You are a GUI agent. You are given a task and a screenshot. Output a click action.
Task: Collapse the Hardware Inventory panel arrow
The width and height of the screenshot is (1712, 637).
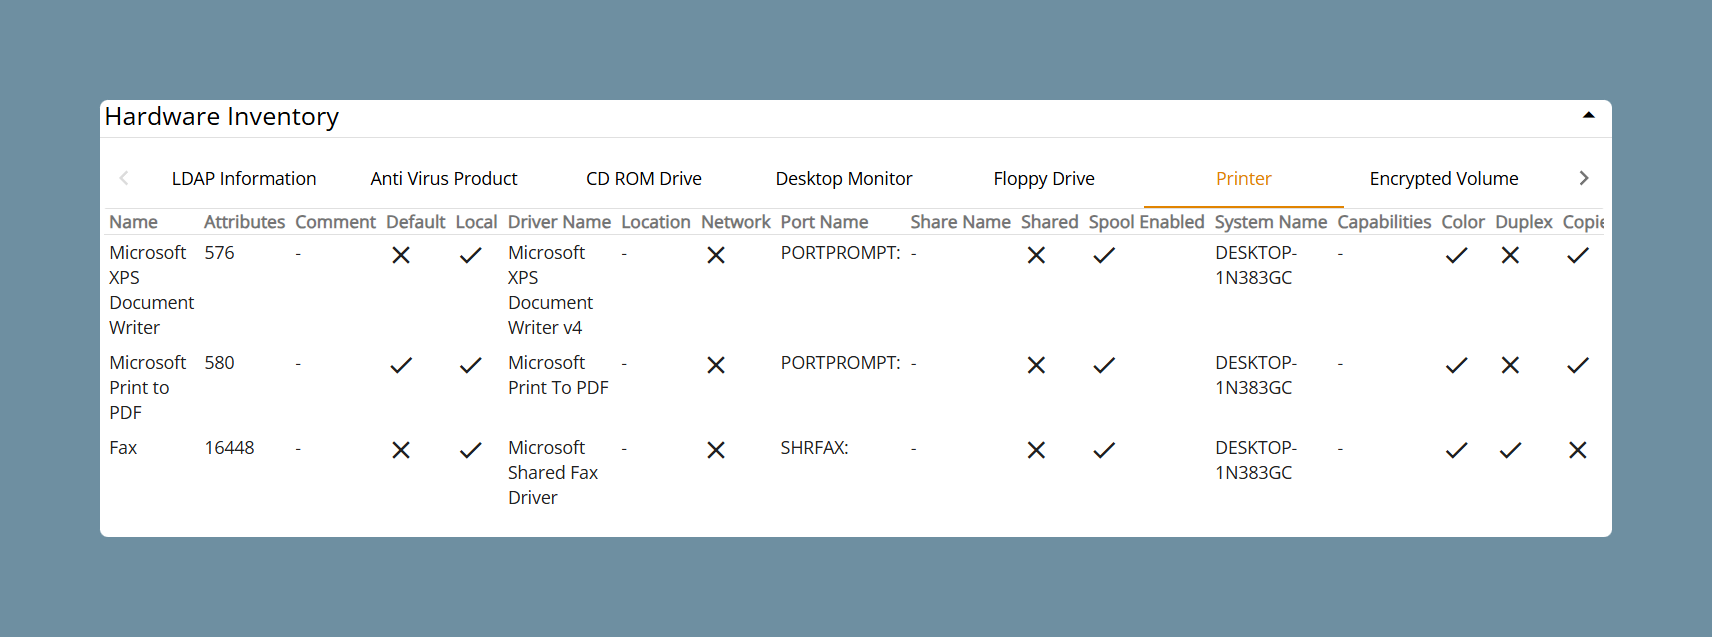(x=1588, y=116)
